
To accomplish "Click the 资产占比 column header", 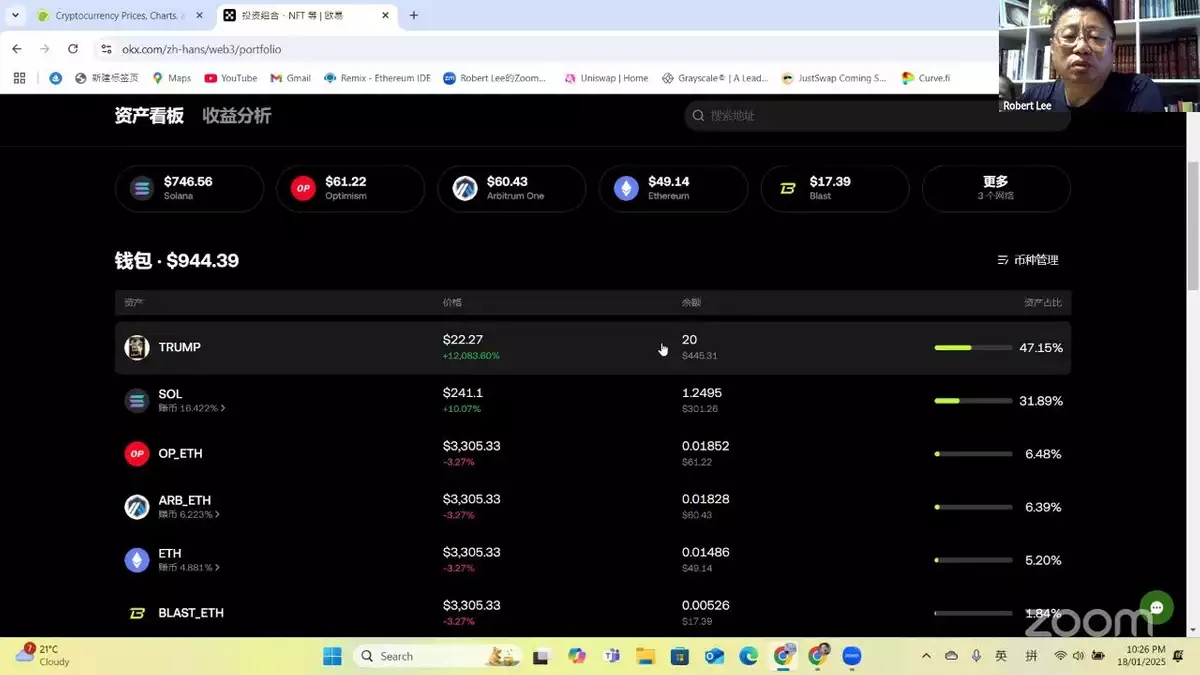I will coord(1043,302).
